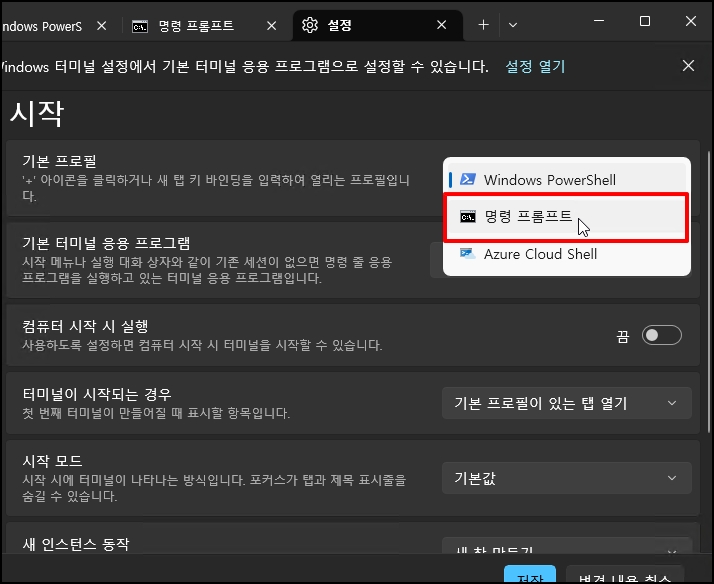Click the settings page vertical scrollbar
The image size is (714, 584).
(x=709, y=291)
